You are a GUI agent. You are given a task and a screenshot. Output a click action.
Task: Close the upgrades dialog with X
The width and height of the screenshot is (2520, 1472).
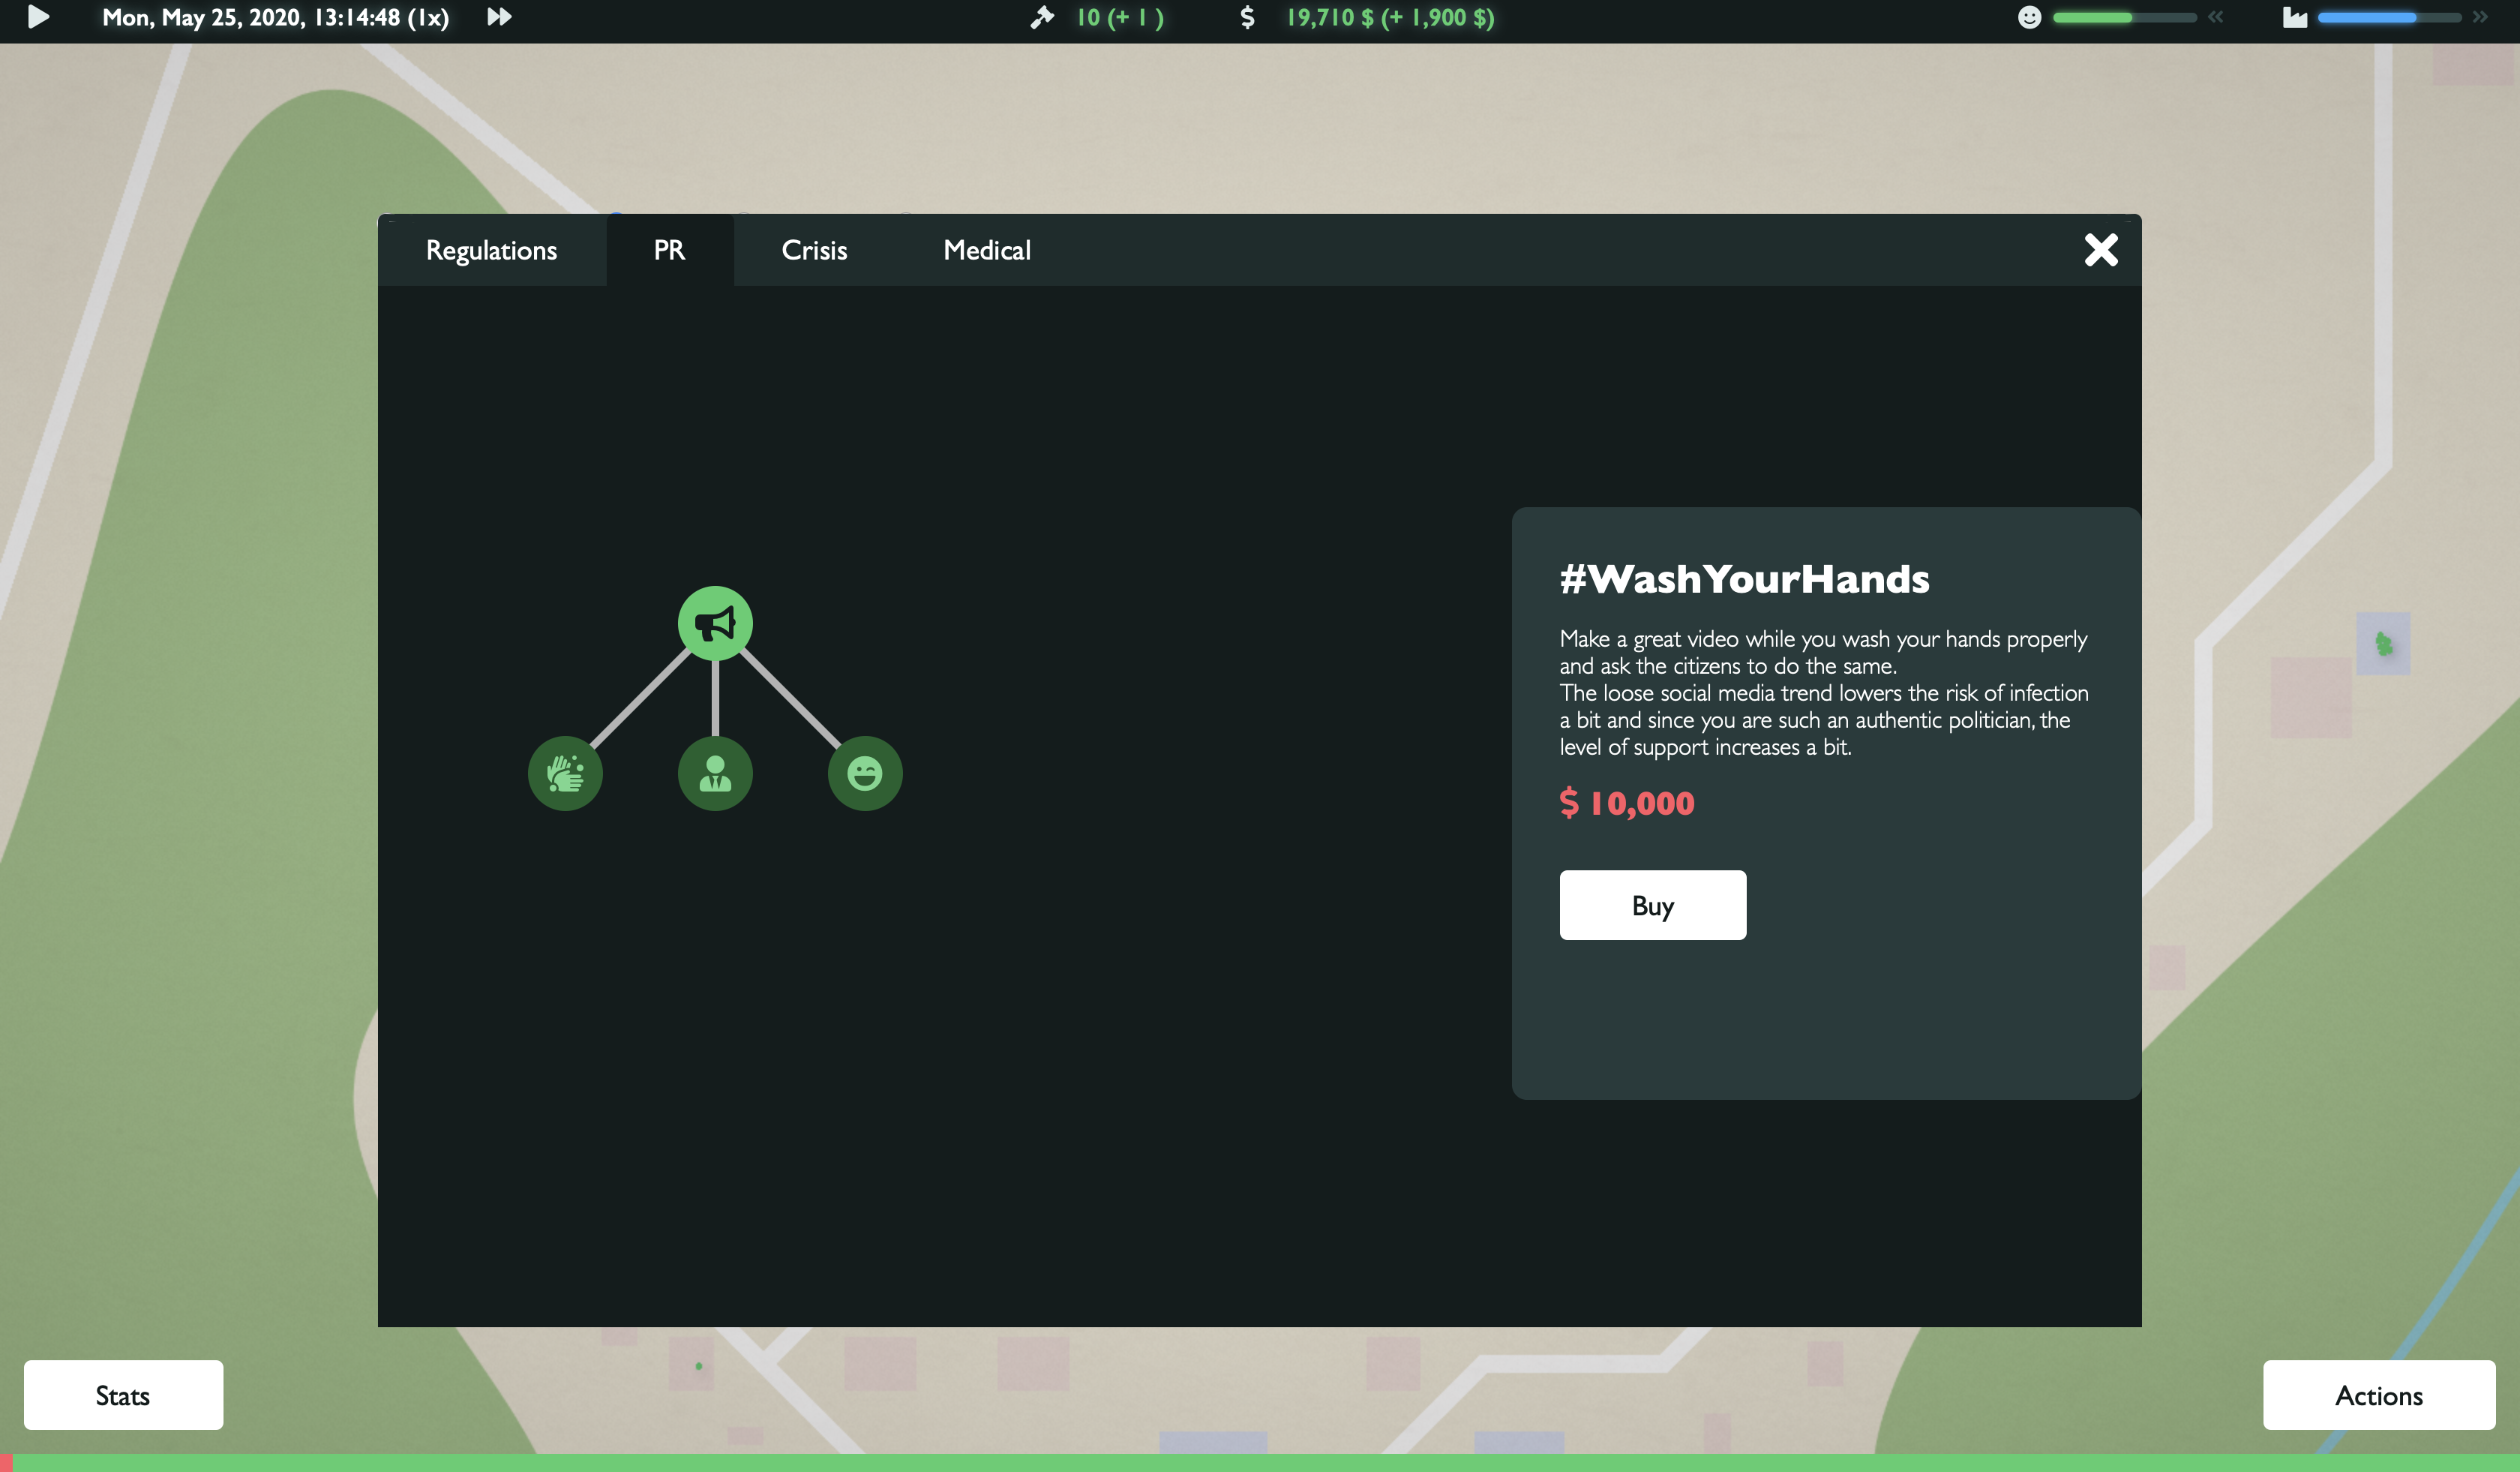[2101, 250]
